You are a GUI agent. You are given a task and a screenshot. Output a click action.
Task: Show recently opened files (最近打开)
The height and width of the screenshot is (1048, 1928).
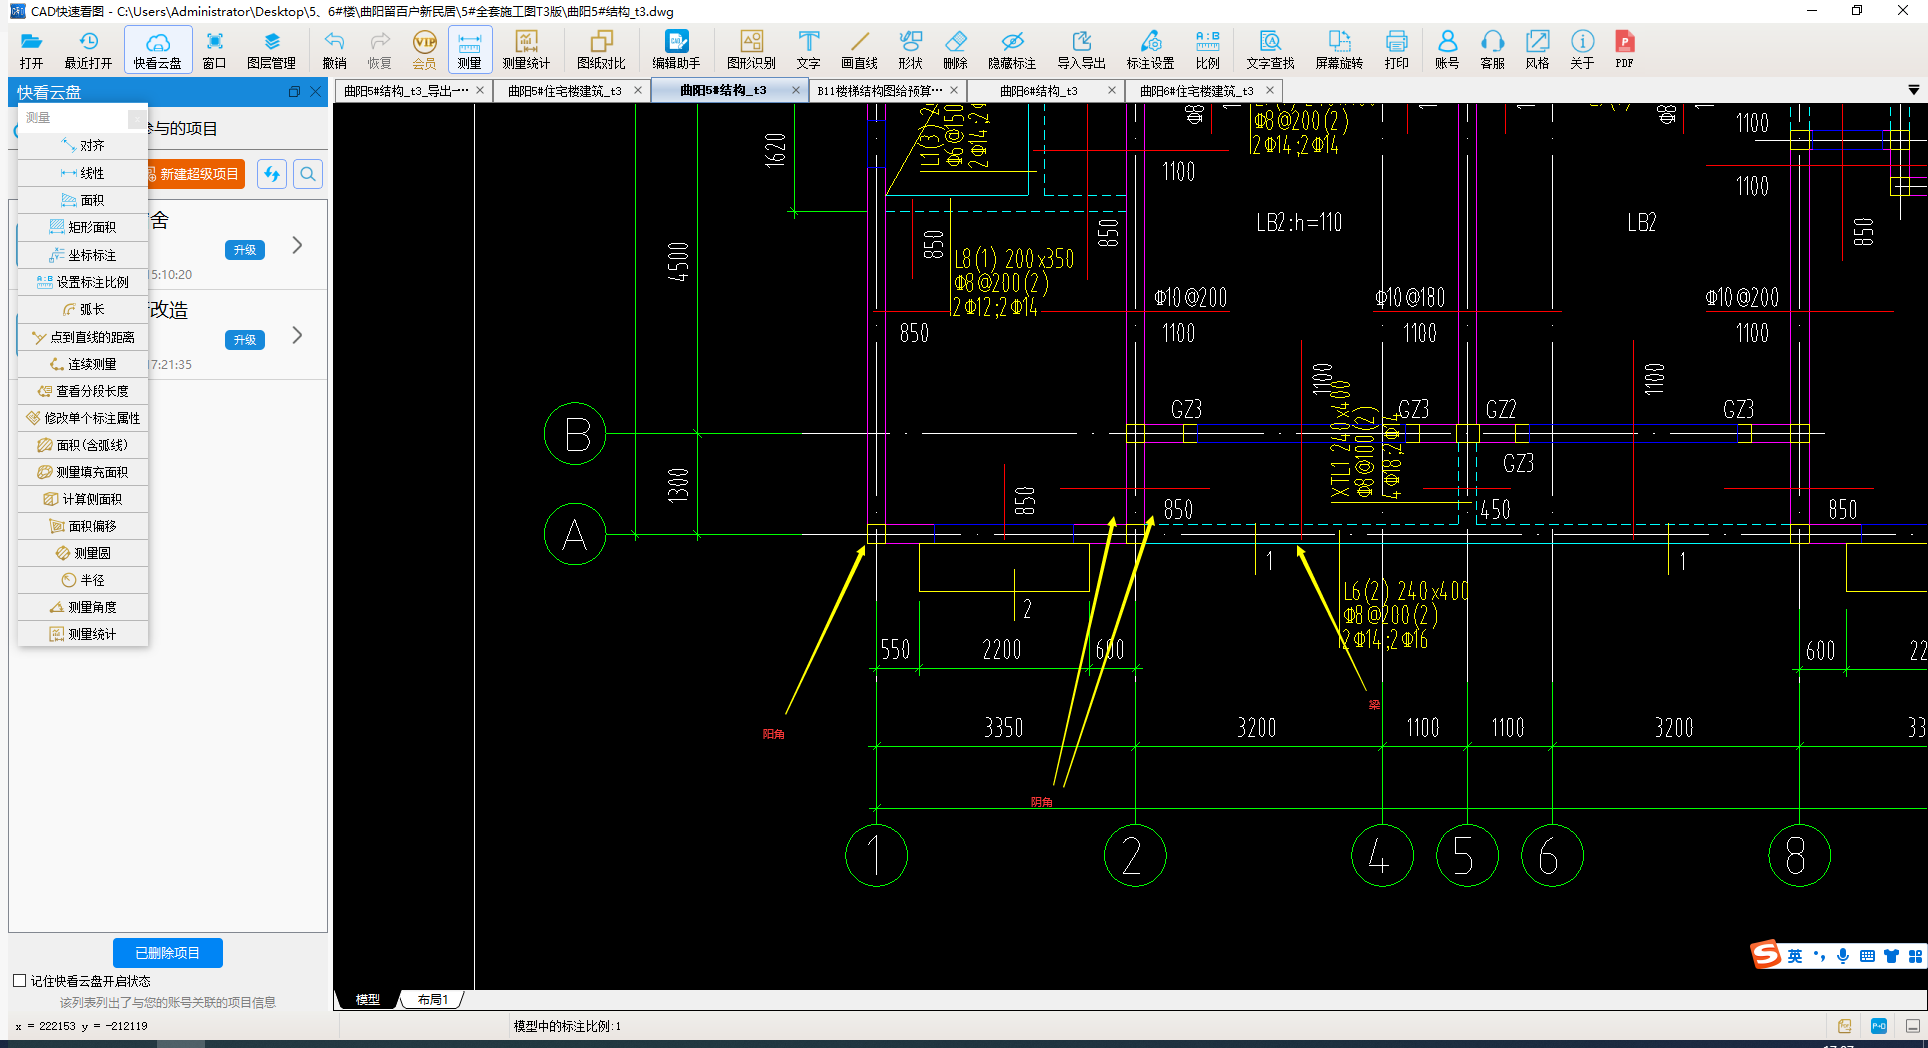coord(88,49)
